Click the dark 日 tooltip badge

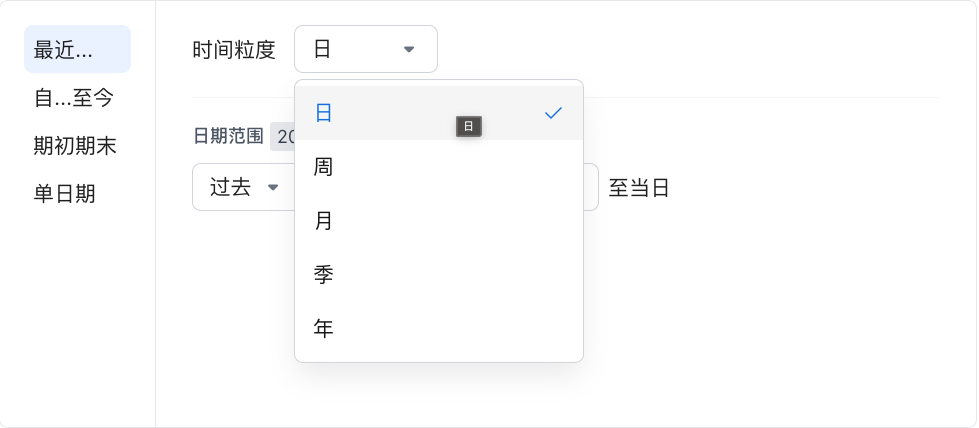click(469, 126)
